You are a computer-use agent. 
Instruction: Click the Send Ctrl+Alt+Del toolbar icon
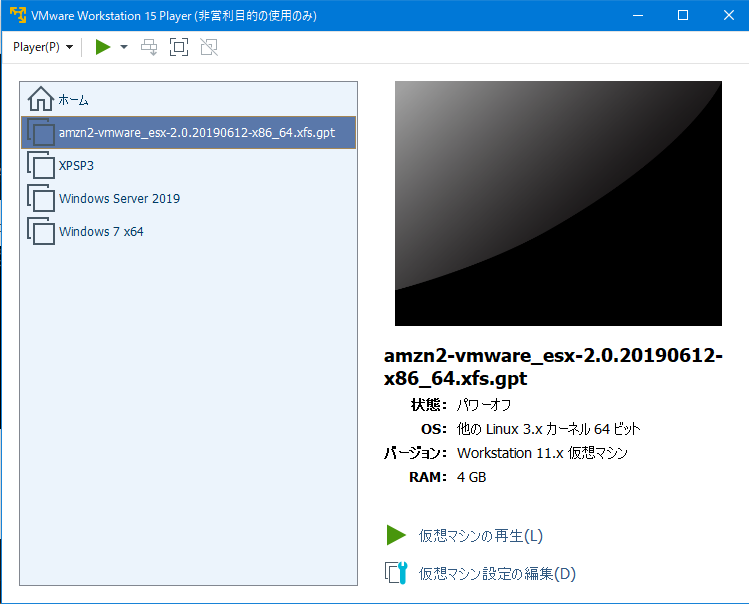pos(149,47)
